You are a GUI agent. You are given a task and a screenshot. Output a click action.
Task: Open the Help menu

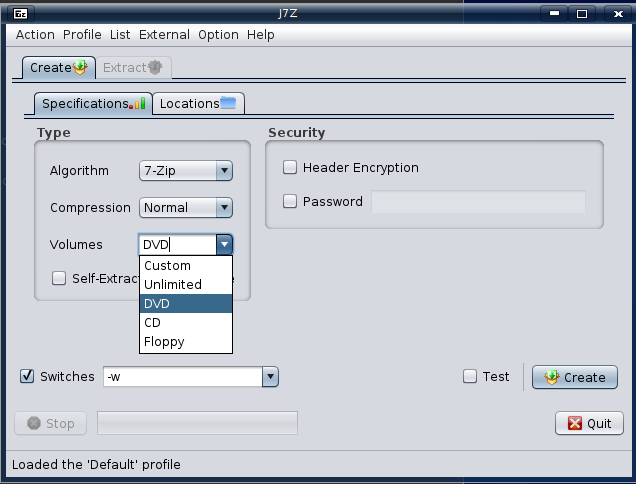pyautogui.click(x=261, y=35)
